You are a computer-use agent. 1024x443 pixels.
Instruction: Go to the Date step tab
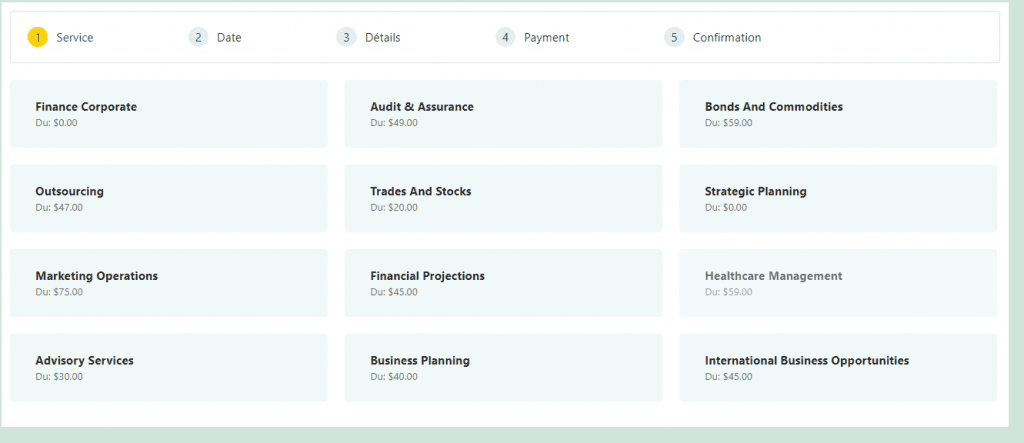click(229, 38)
